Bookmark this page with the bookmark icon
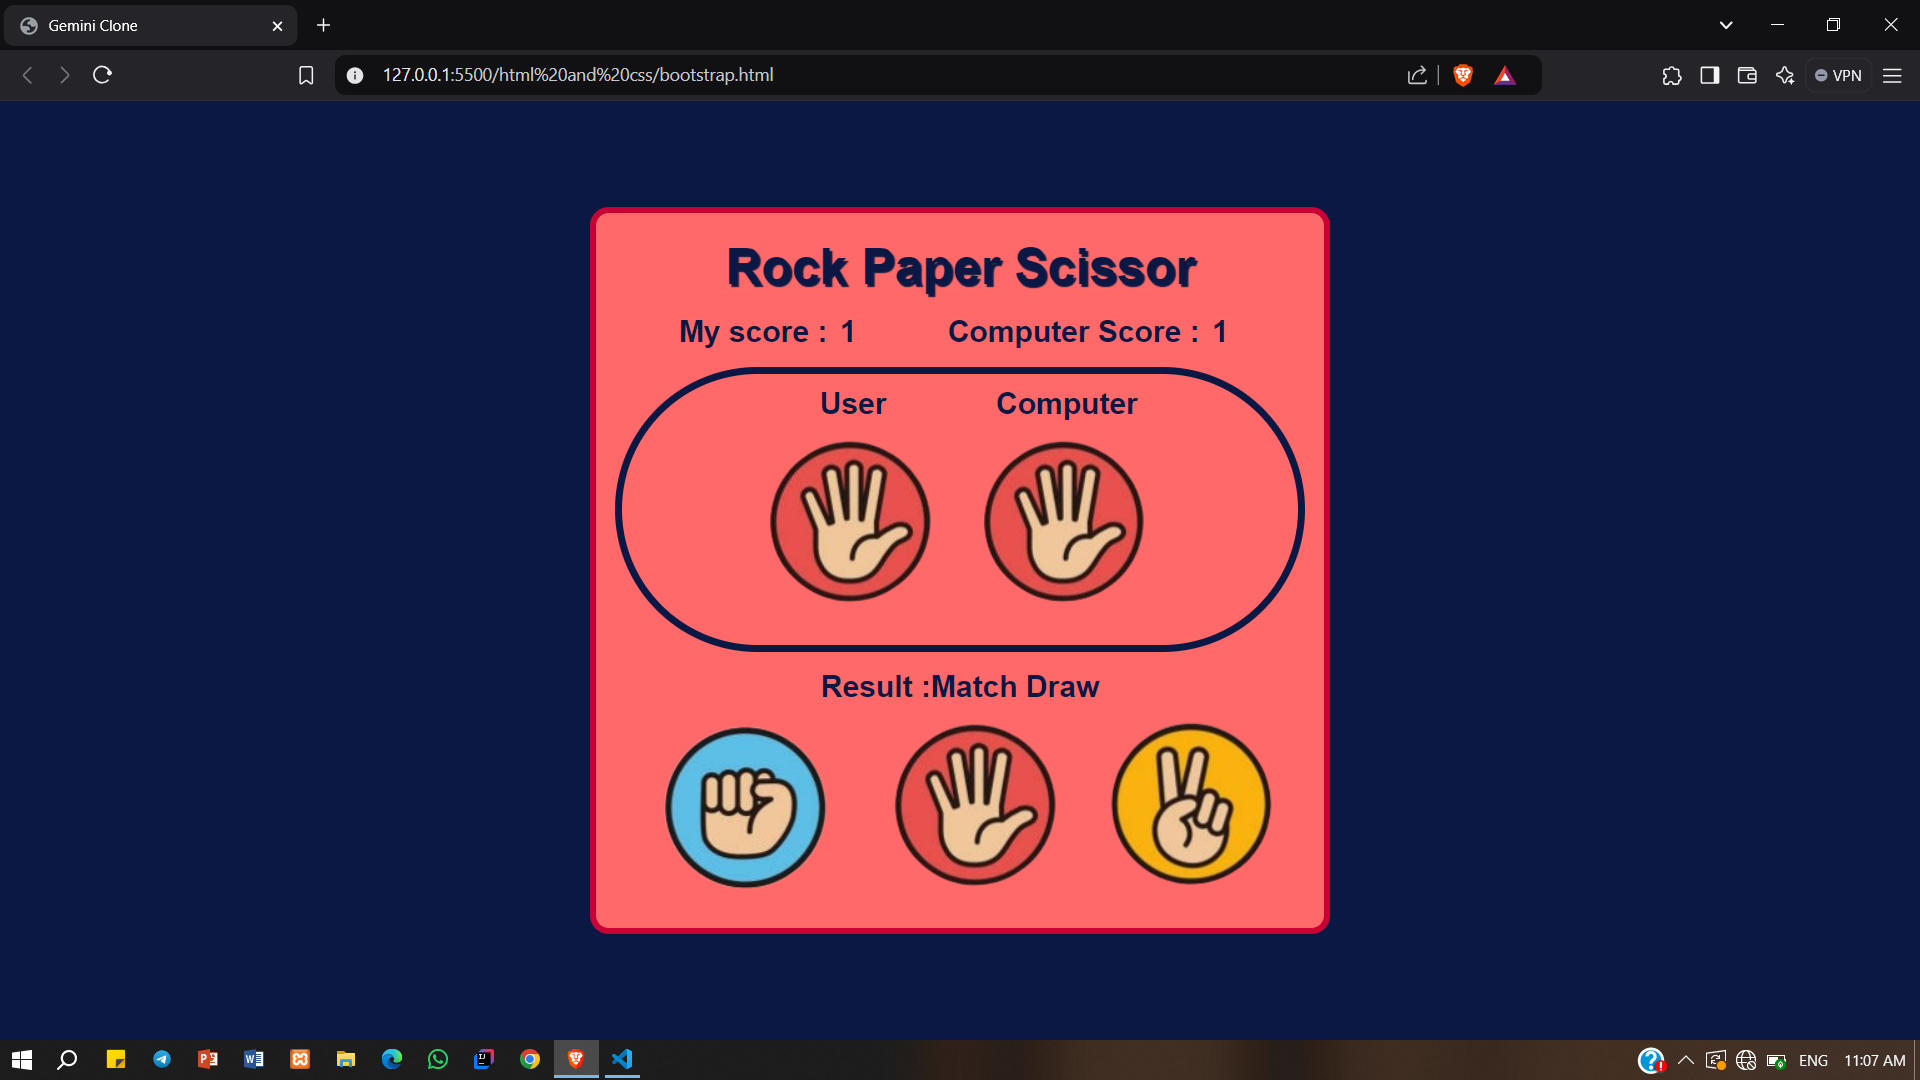Image resolution: width=1920 pixels, height=1080 pixels. tap(306, 75)
